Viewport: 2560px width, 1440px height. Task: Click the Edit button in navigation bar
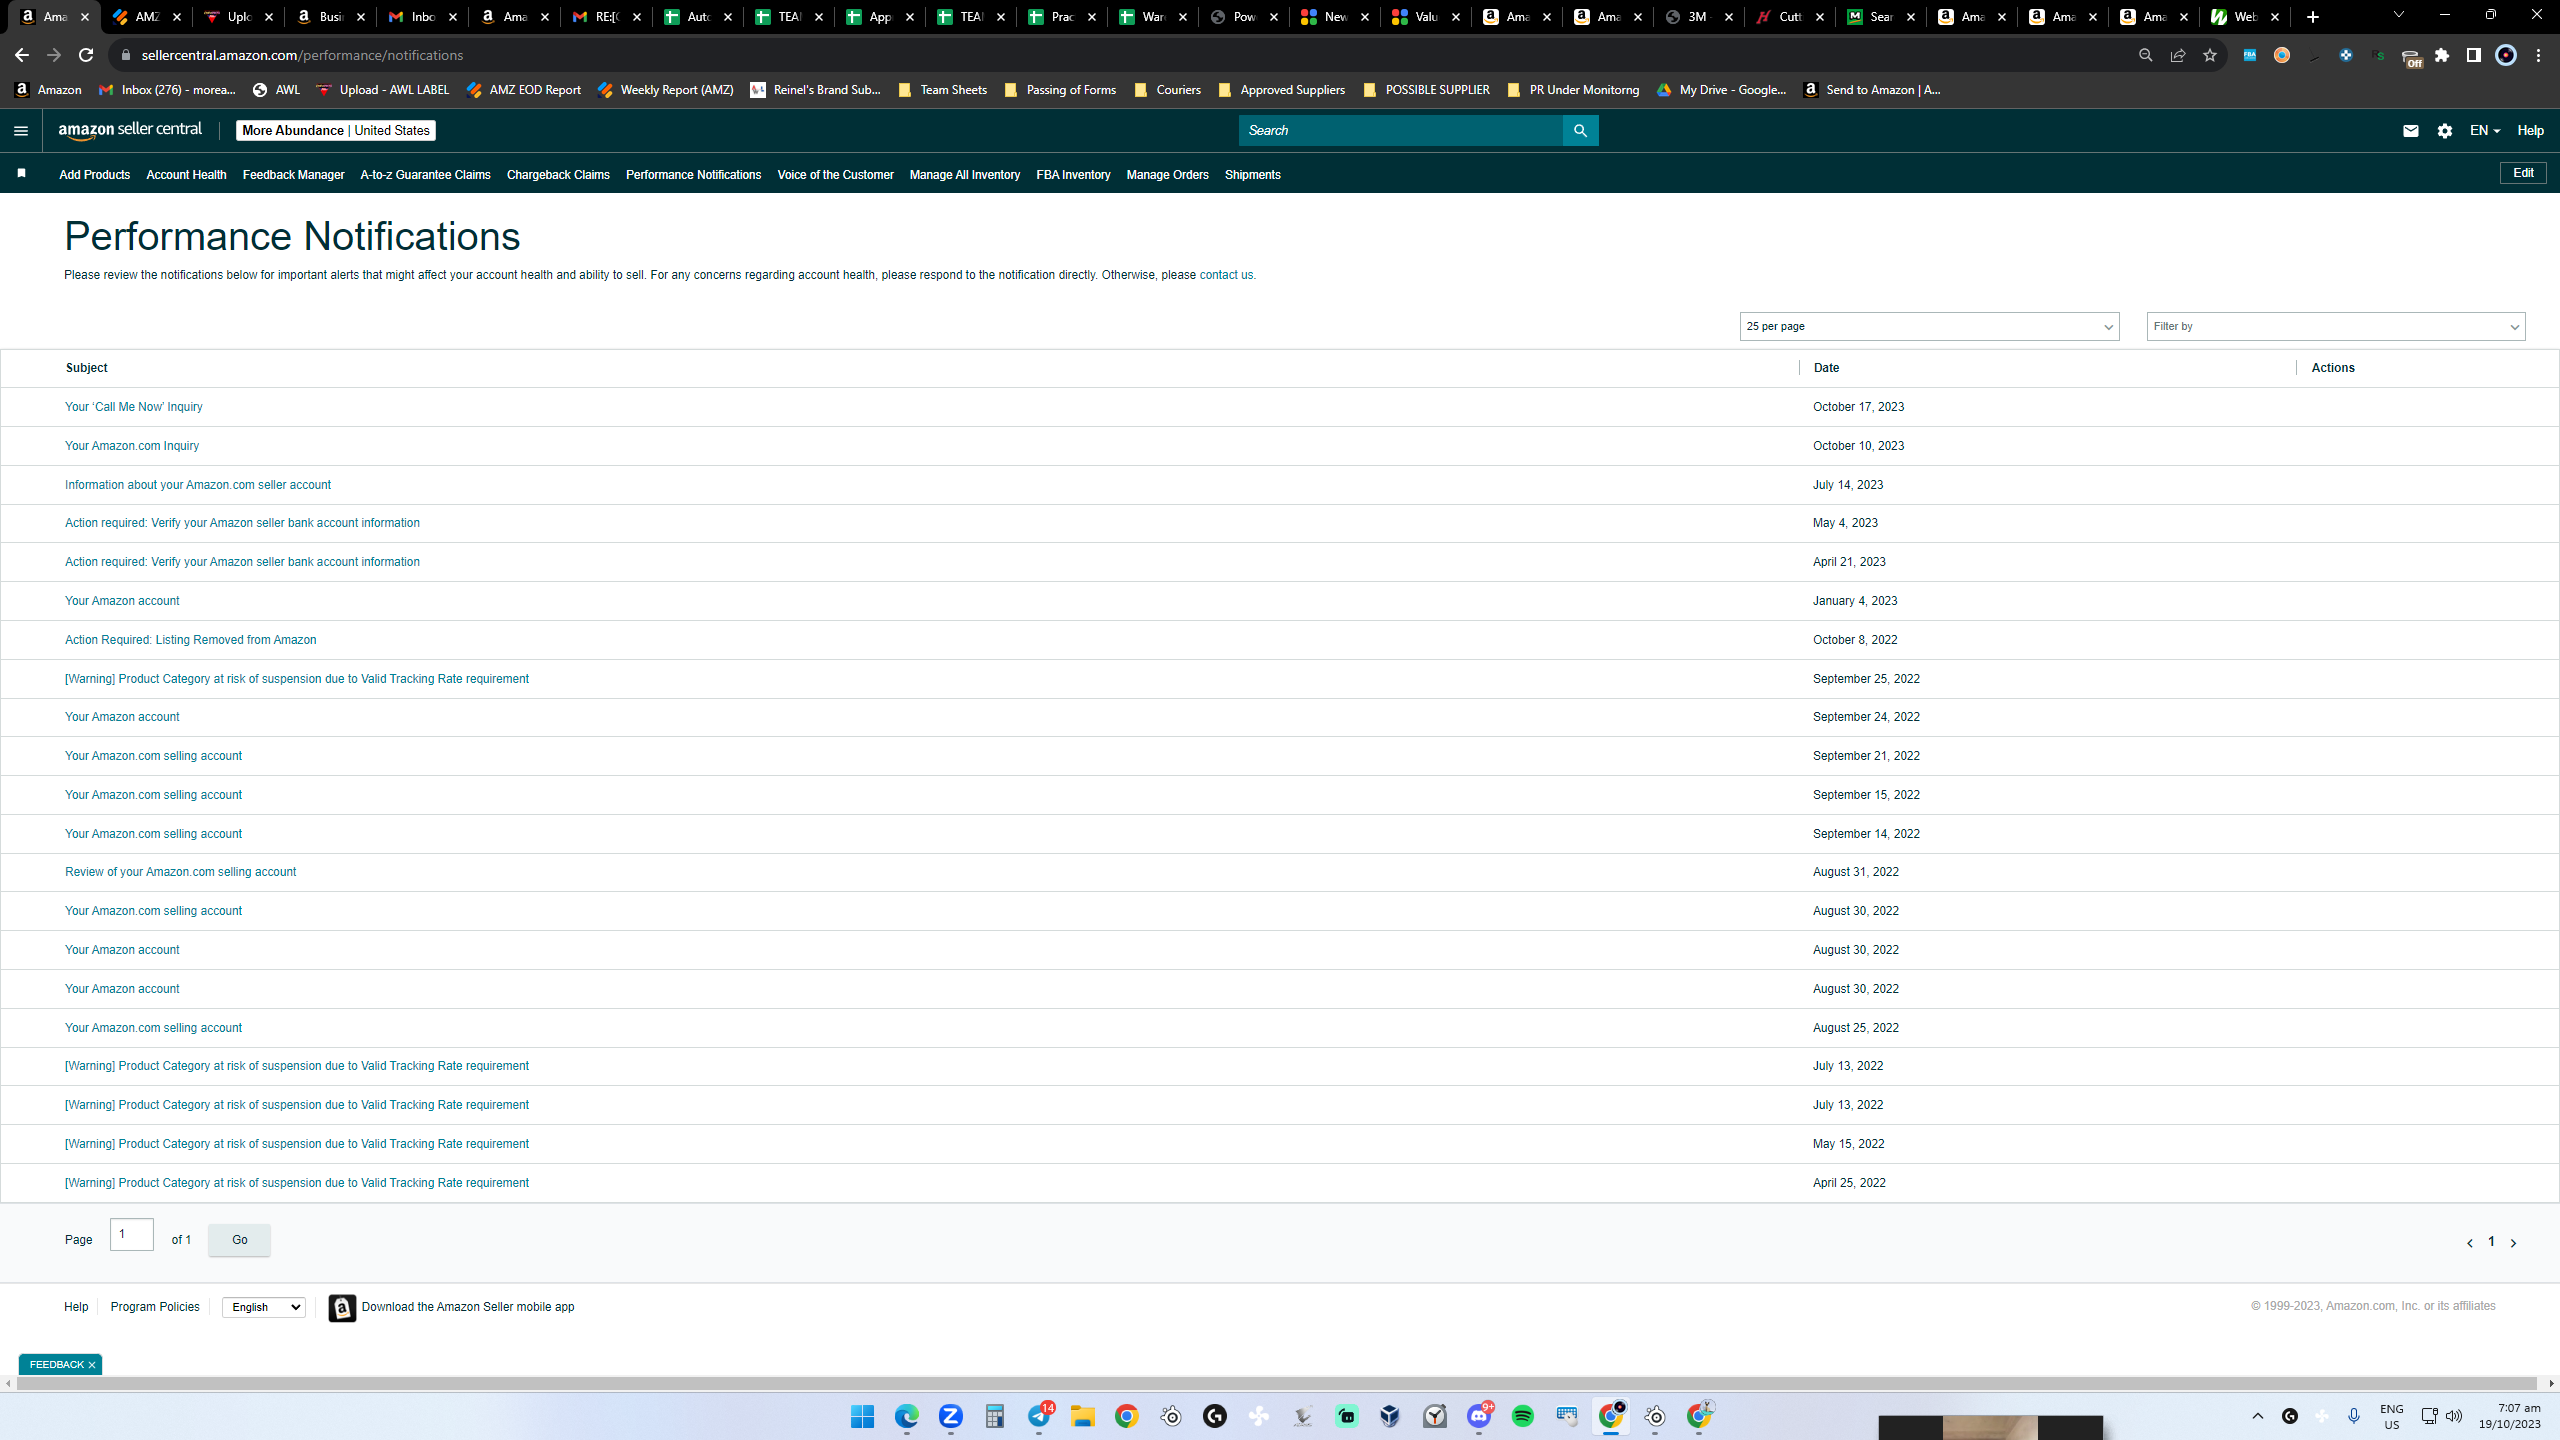pos(2523,173)
